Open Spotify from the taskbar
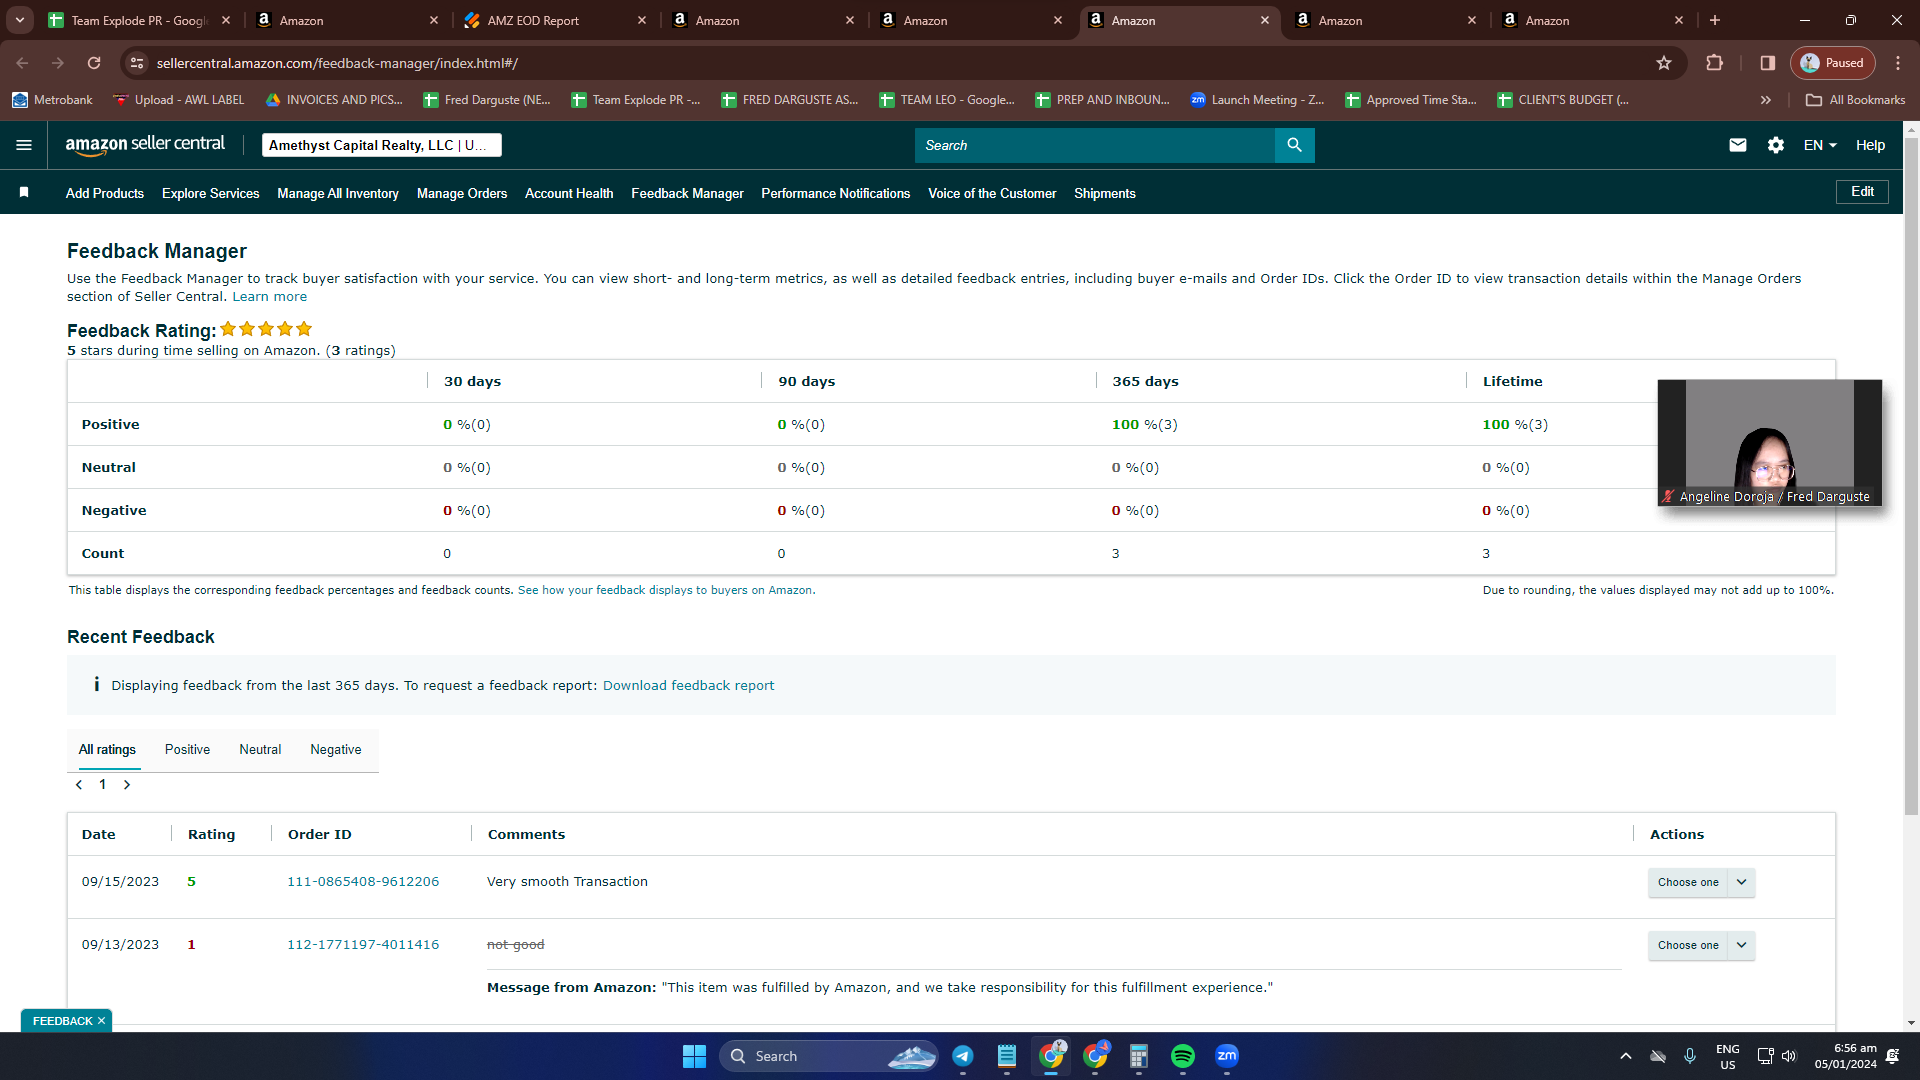1920x1080 pixels. click(x=1183, y=1056)
